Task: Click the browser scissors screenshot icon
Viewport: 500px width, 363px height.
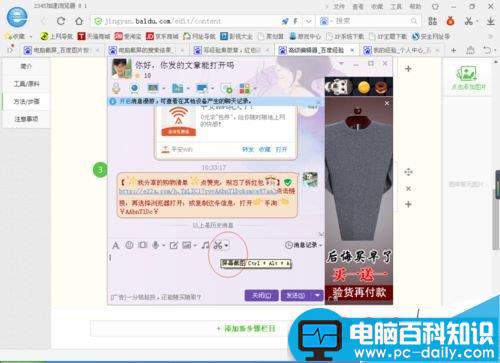Action: (469, 21)
